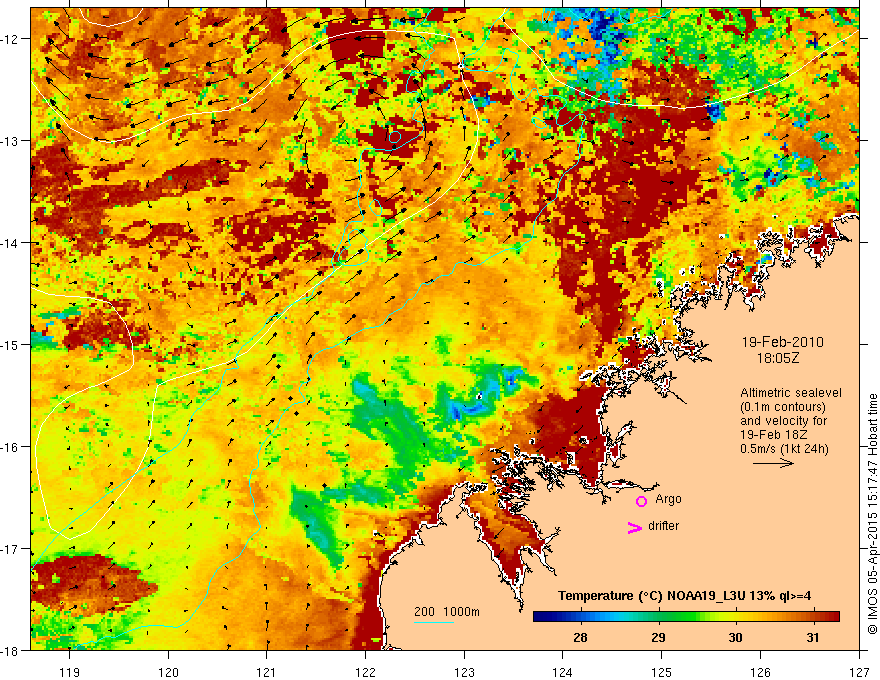Click the Temperature NOAA19_L3U title text
The width and height of the screenshot is (880, 680).
click(x=684, y=596)
